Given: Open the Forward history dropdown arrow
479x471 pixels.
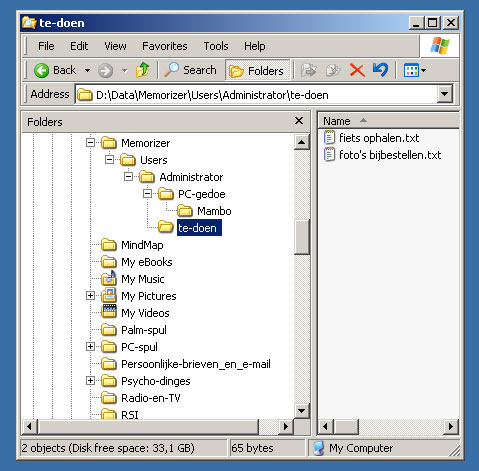Looking at the screenshot, I should point(124,70).
